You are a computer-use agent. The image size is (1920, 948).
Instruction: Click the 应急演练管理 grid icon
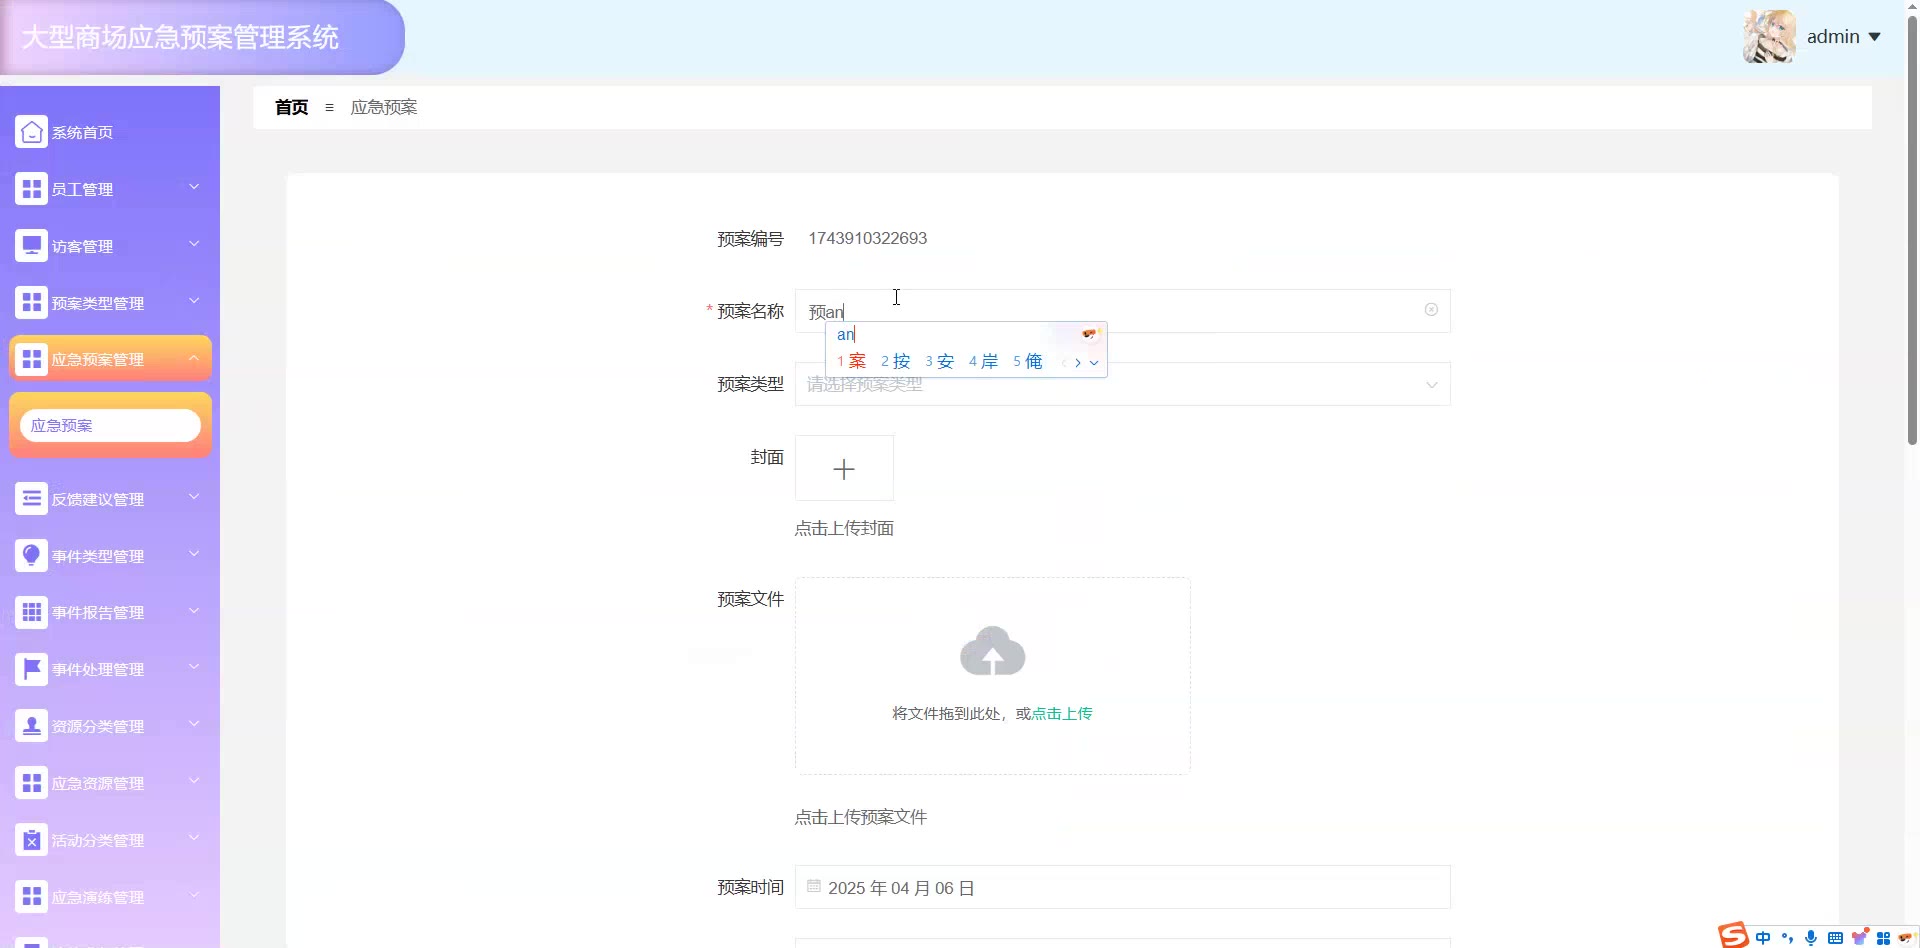point(31,897)
